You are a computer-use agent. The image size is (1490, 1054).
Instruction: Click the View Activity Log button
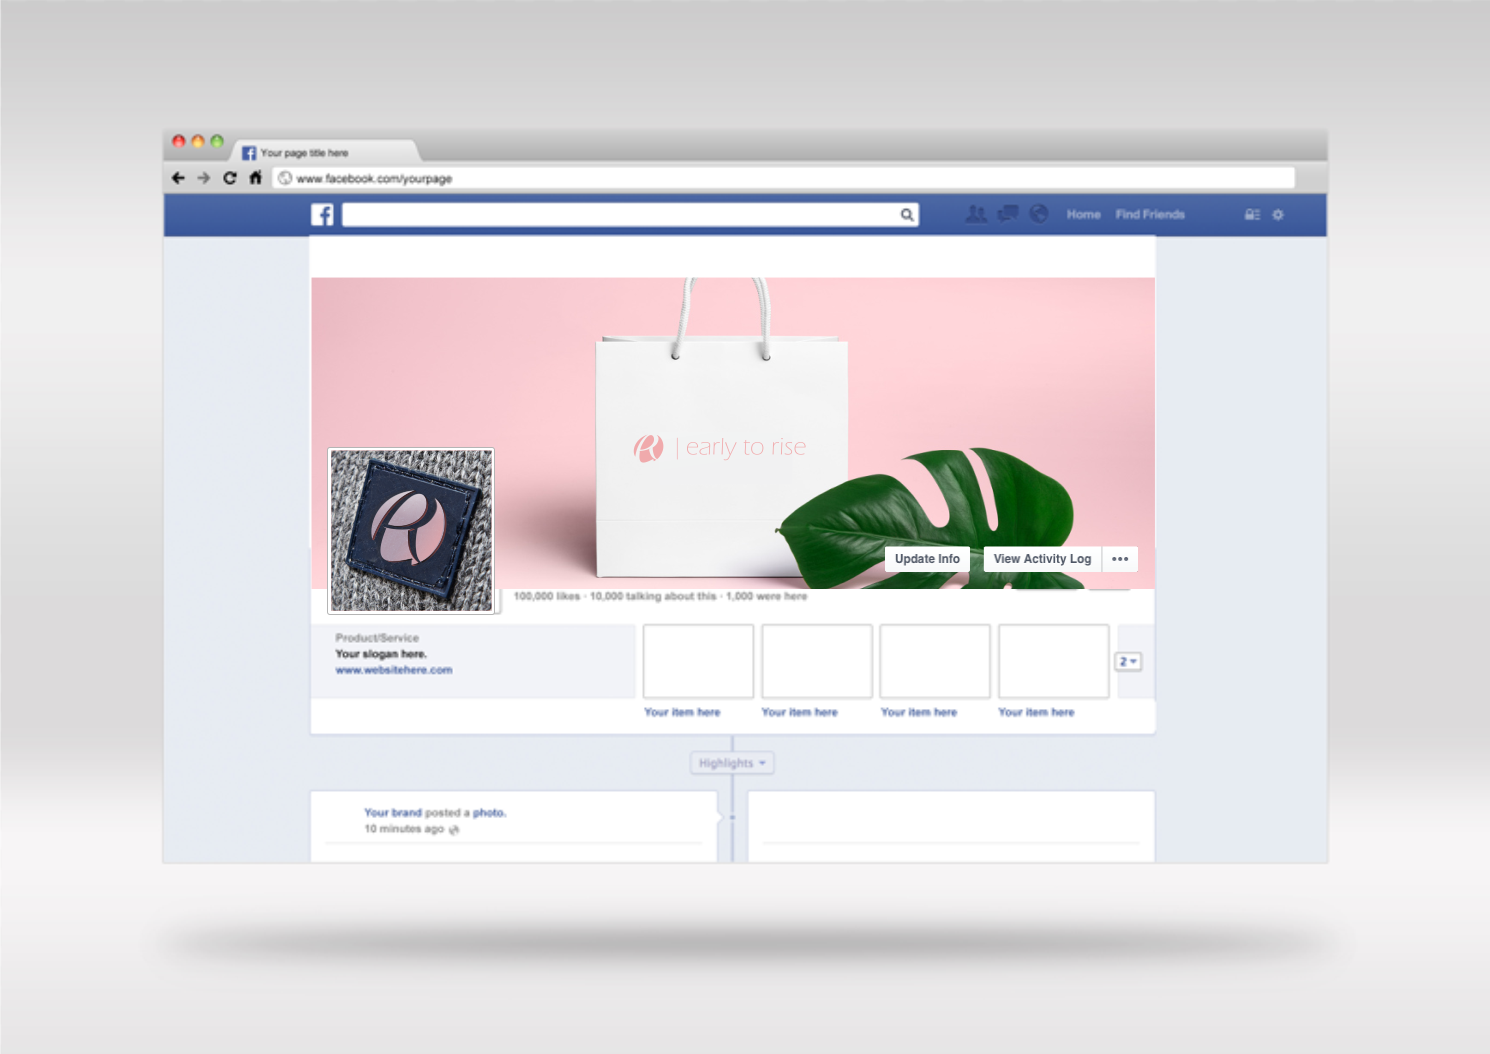pos(1042,559)
